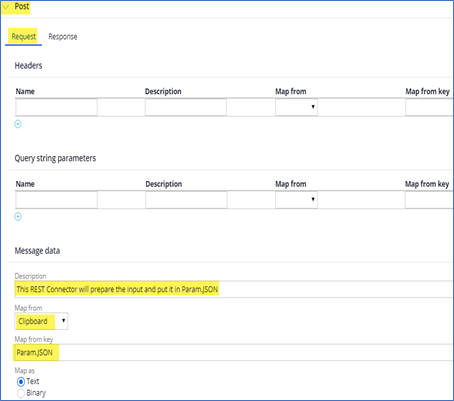Select the Binary radio button

pyautogui.click(x=21, y=393)
